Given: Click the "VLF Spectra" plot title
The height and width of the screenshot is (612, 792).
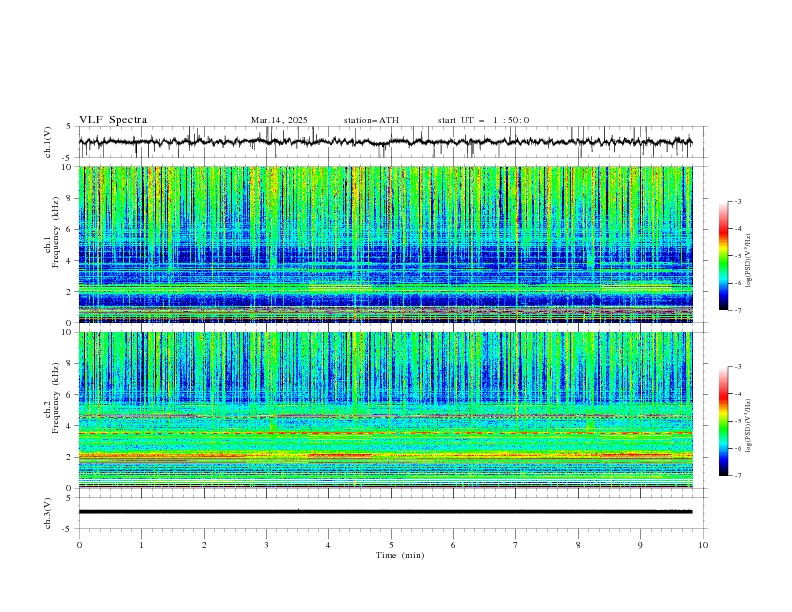Looking at the screenshot, I should [113, 120].
